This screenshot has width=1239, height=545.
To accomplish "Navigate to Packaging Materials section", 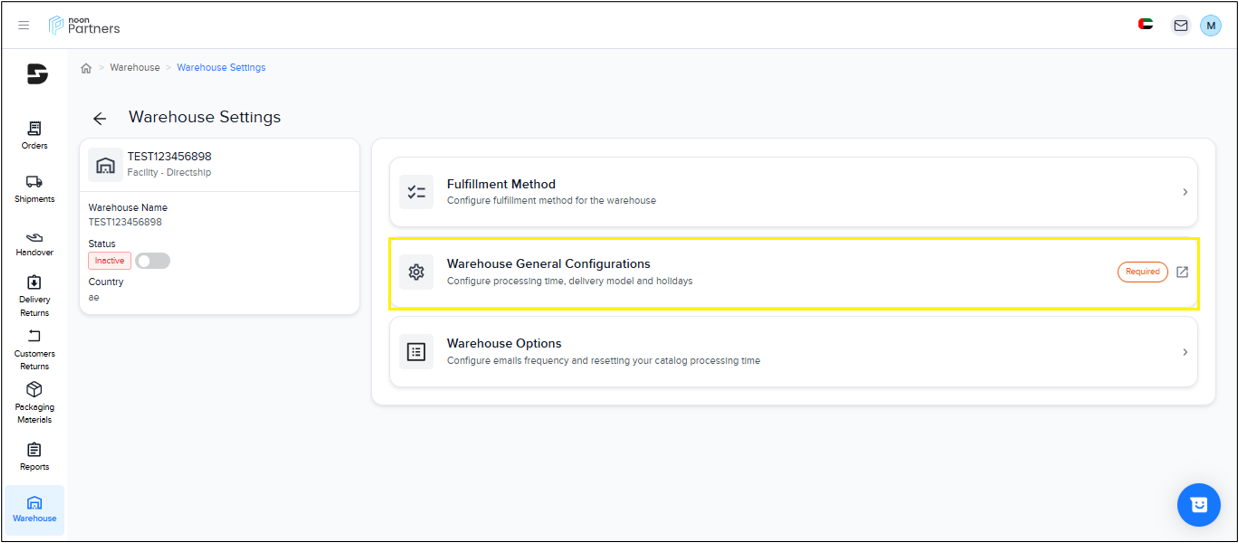I will click(x=34, y=402).
